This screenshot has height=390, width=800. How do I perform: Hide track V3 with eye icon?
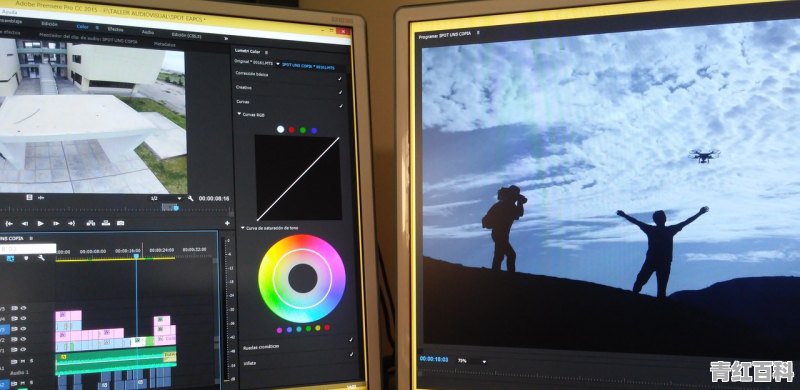(23, 329)
